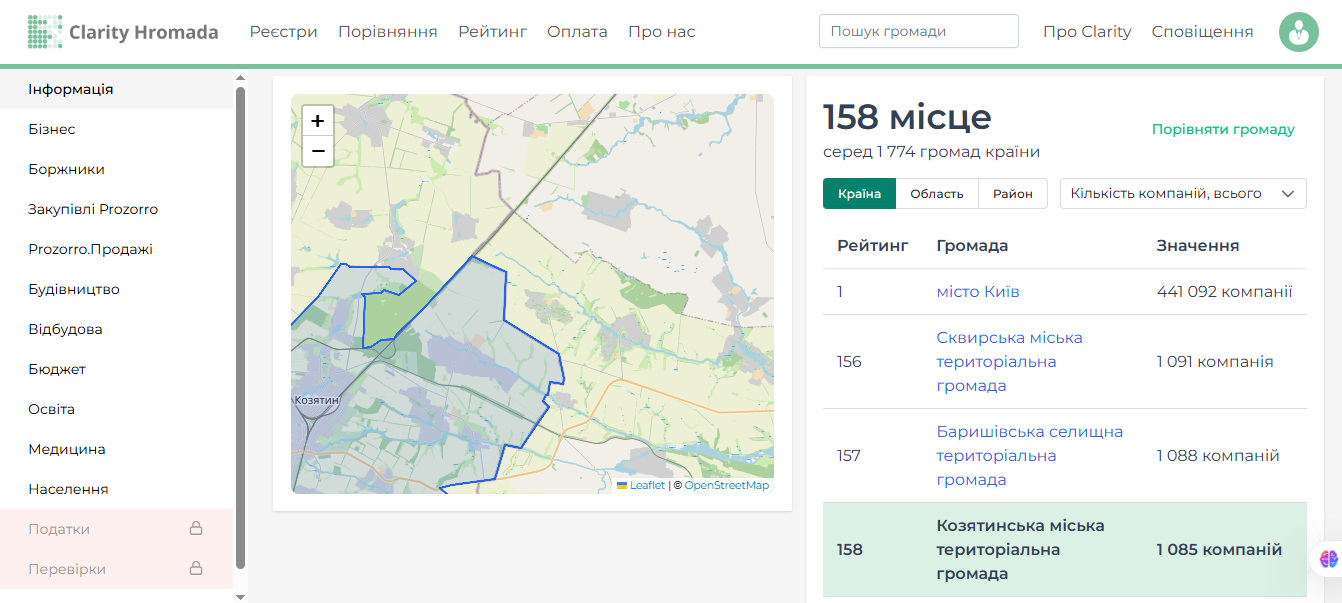Open Закупівлі Prozorro in the sidebar
Screen dimensions: 1342x603
(x=116, y=209)
